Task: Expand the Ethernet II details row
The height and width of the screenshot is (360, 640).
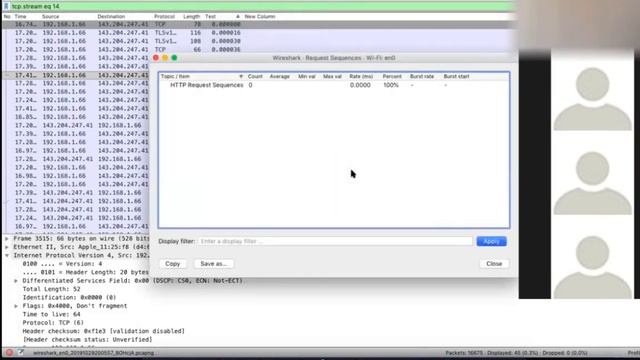Action: point(7,247)
